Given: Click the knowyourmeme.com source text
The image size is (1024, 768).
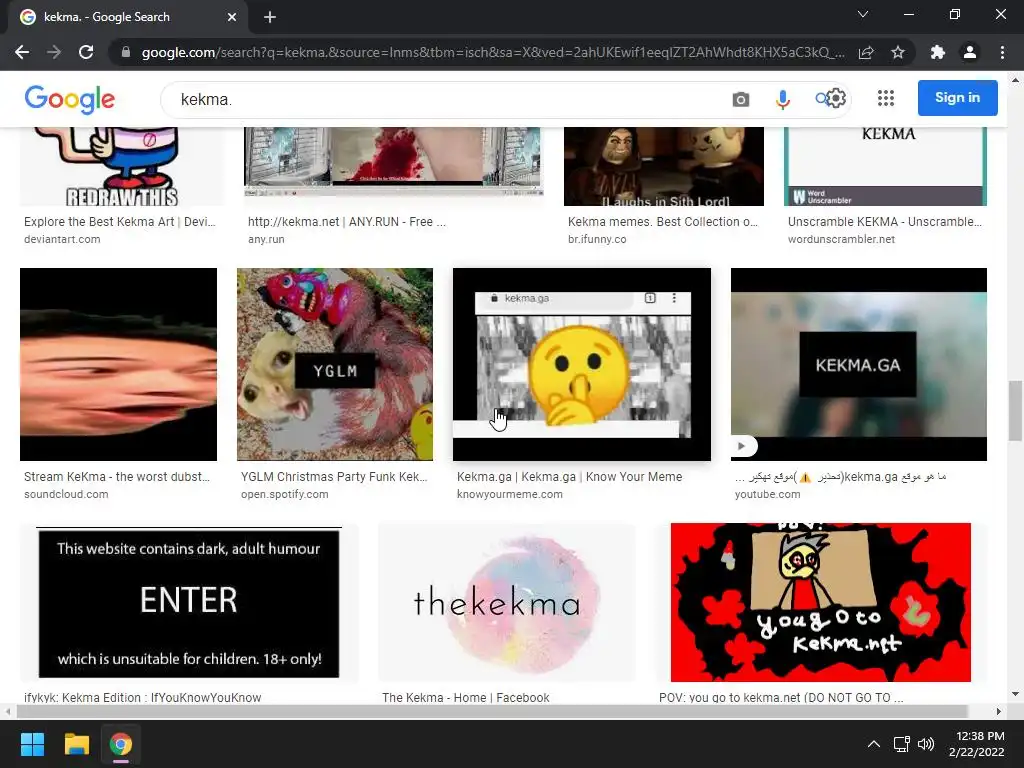Looking at the screenshot, I should [x=509, y=494].
